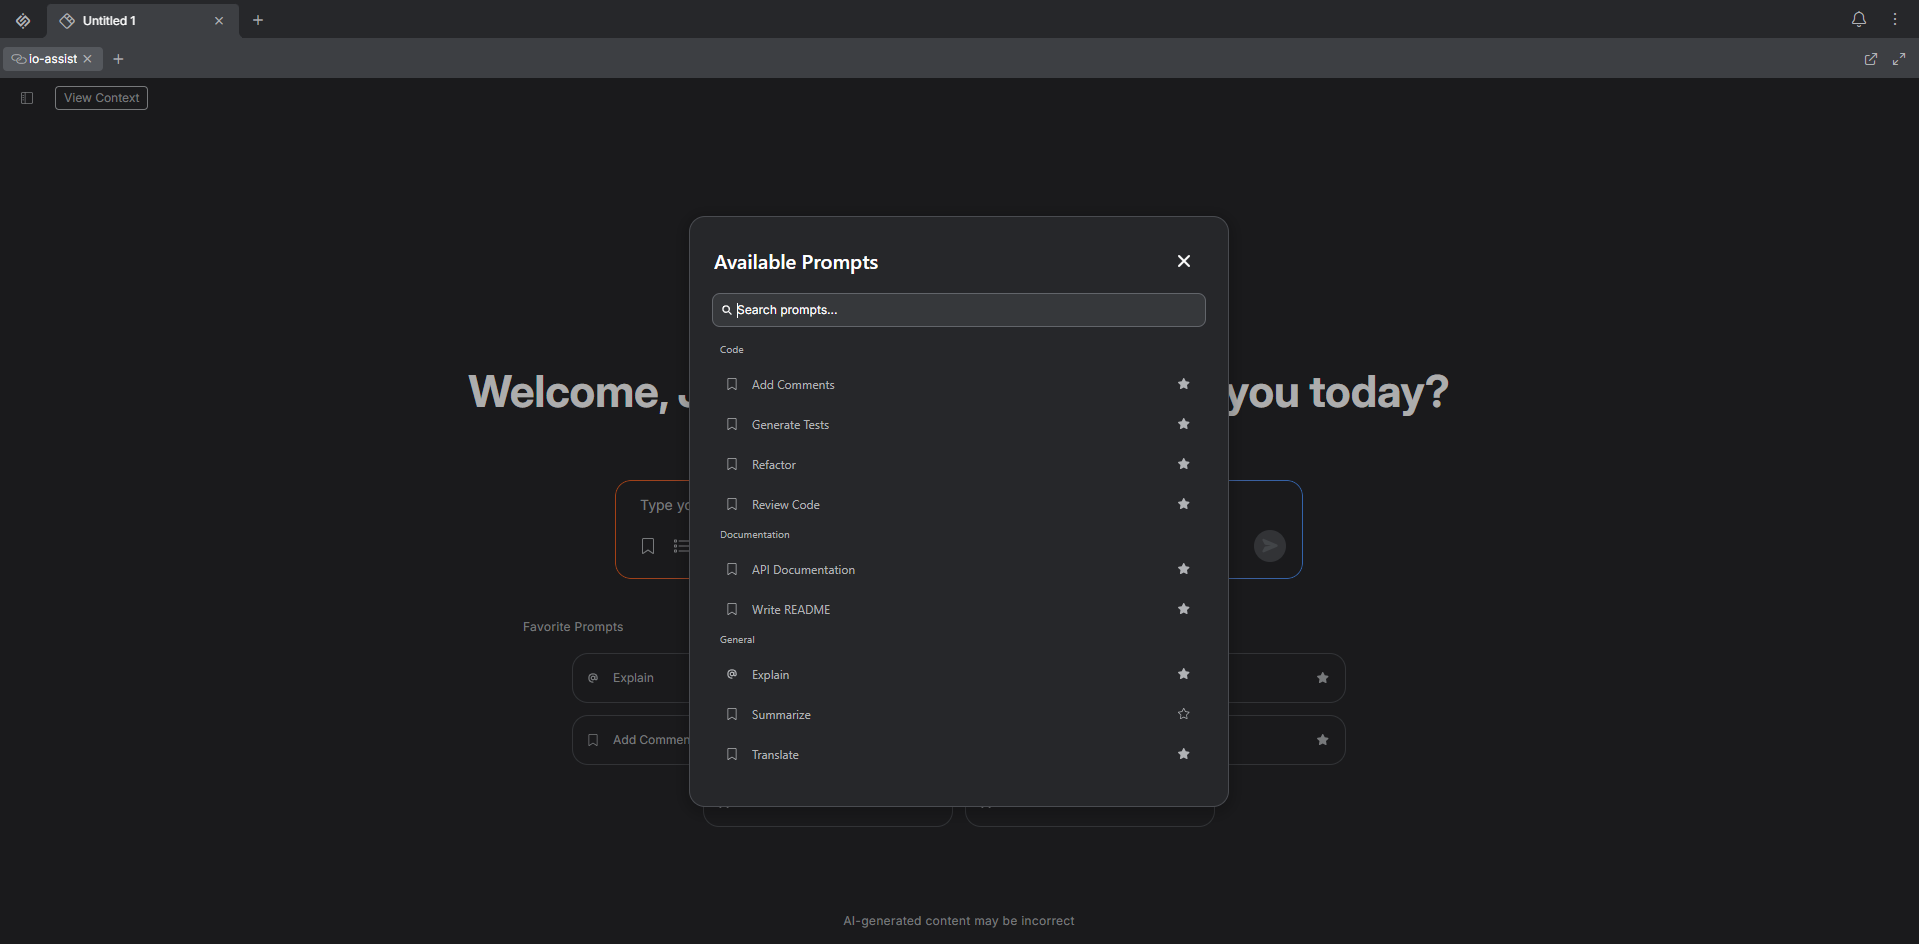Click the Search prompts input field
This screenshot has width=1919, height=944.
[x=958, y=310]
